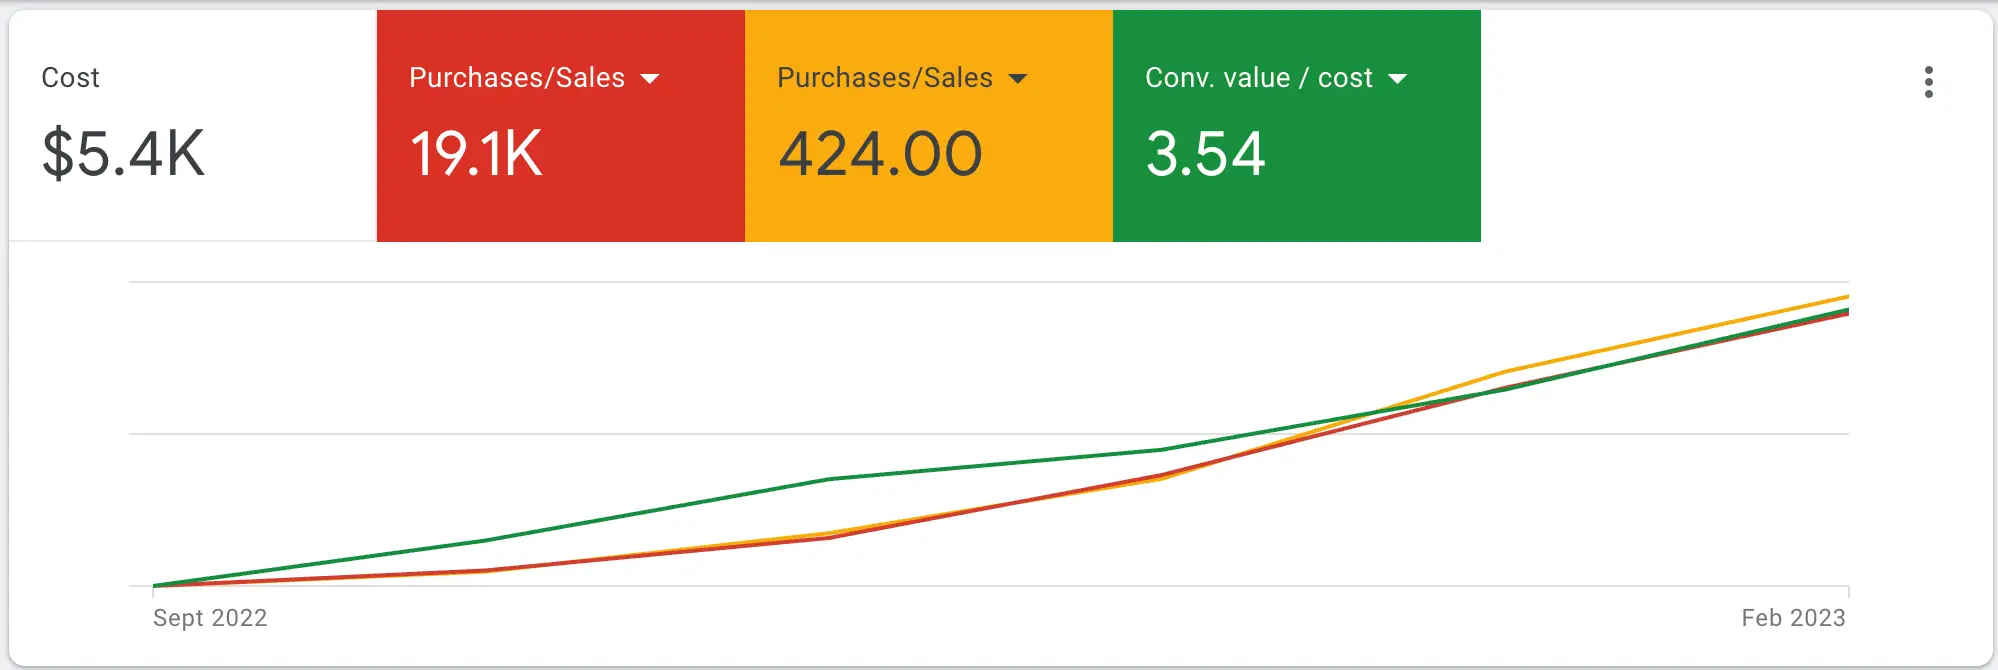The image size is (1998, 670).
Task: Click the green line's midpoint peak above the red line
Action: click(x=830, y=479)
